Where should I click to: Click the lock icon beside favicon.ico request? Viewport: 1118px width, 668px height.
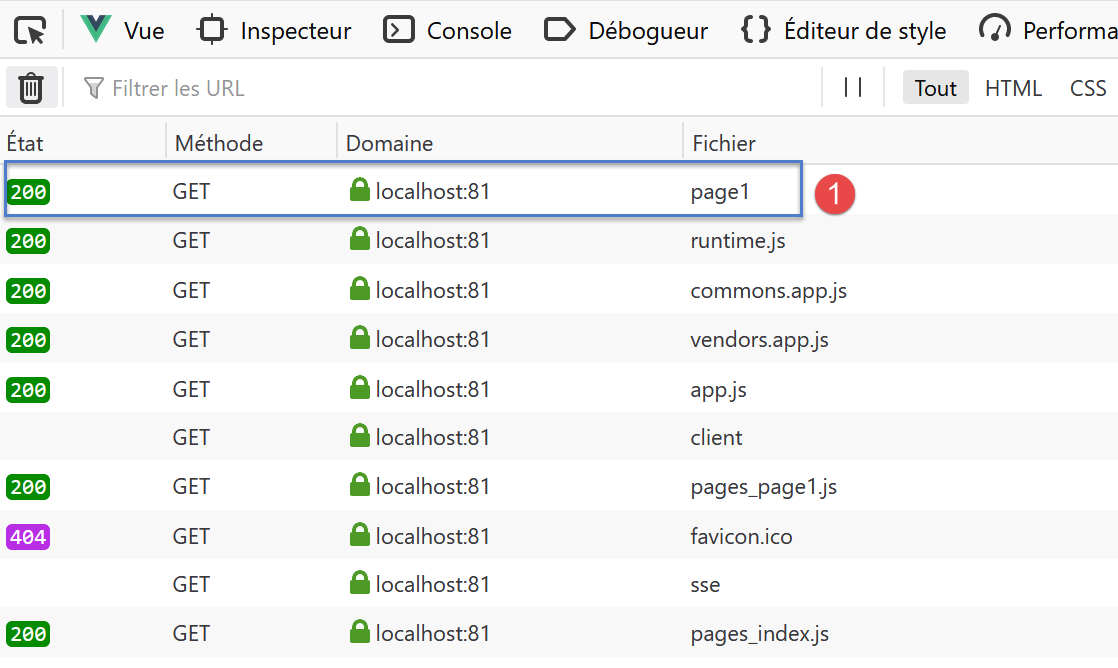(360, 536)
